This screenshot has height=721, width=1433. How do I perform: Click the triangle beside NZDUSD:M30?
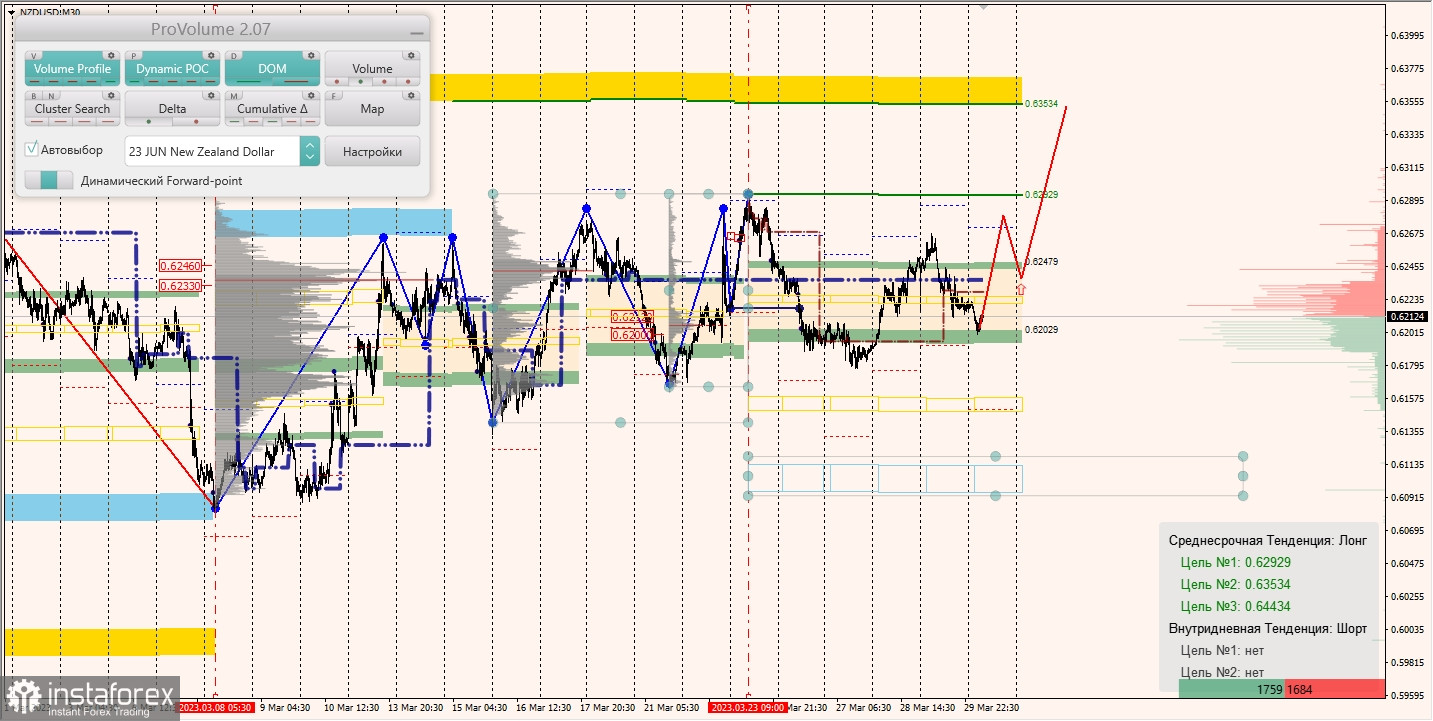[x=10, y=12]
